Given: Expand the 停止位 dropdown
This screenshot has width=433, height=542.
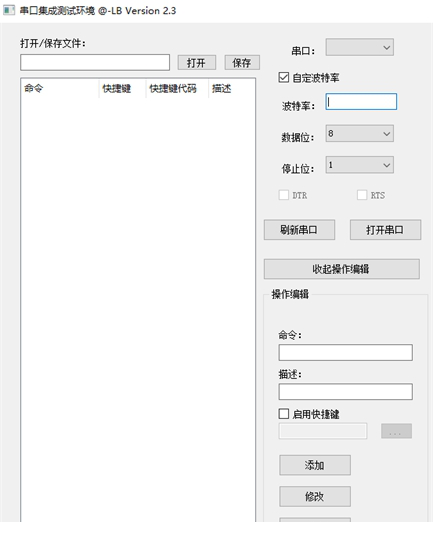Looking at the screenshot, I should point(359,165).
